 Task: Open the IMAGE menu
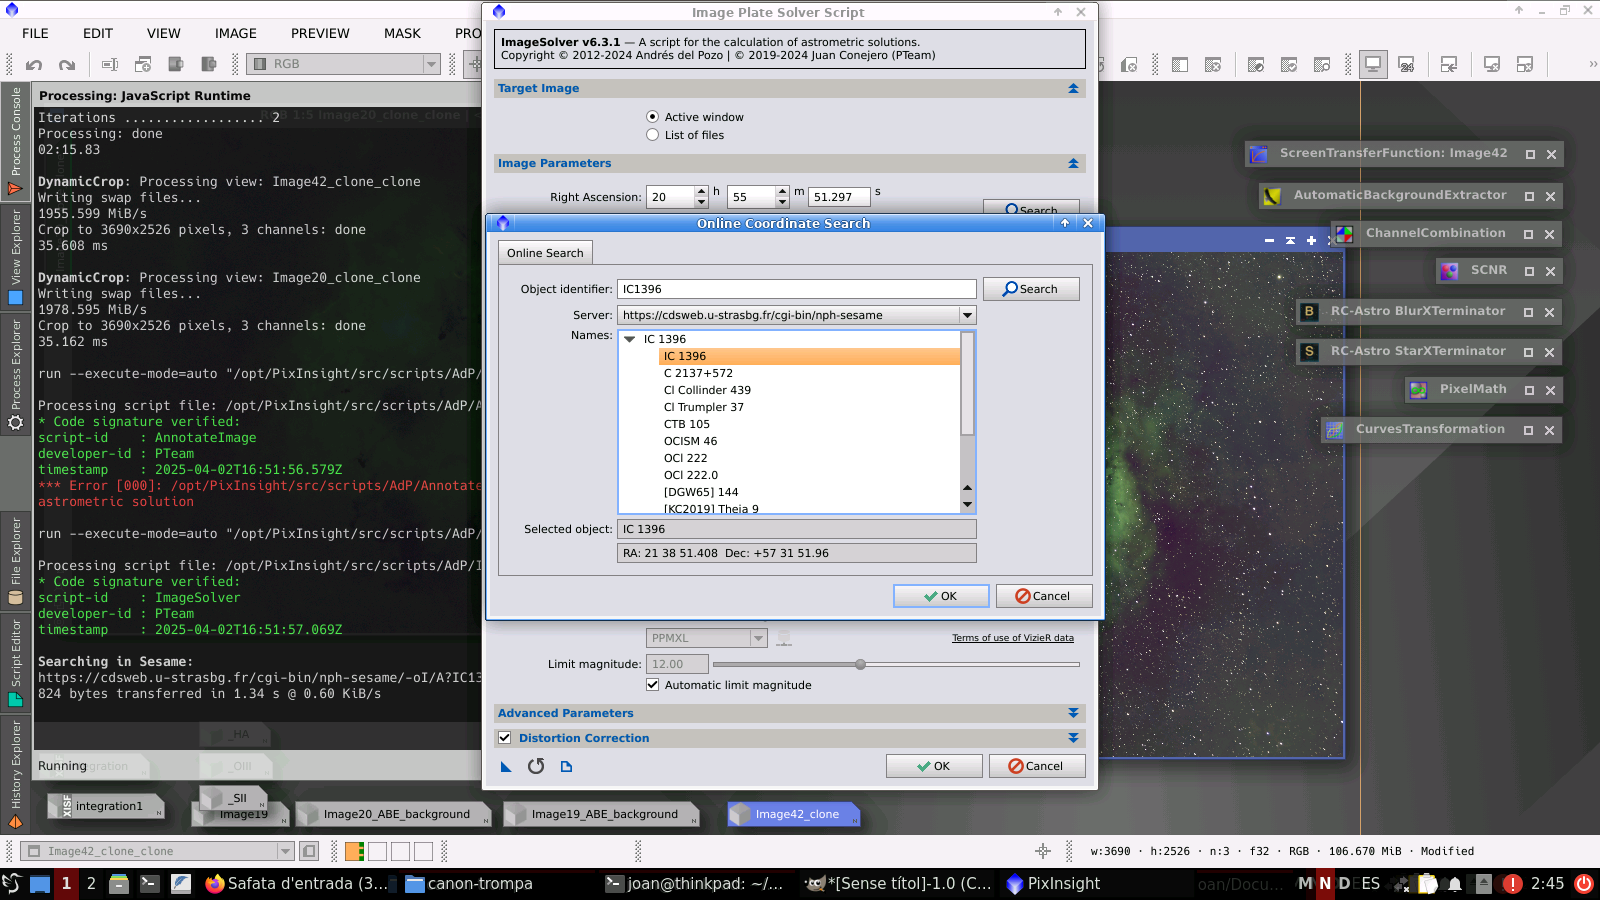click(x=235, y=33)
